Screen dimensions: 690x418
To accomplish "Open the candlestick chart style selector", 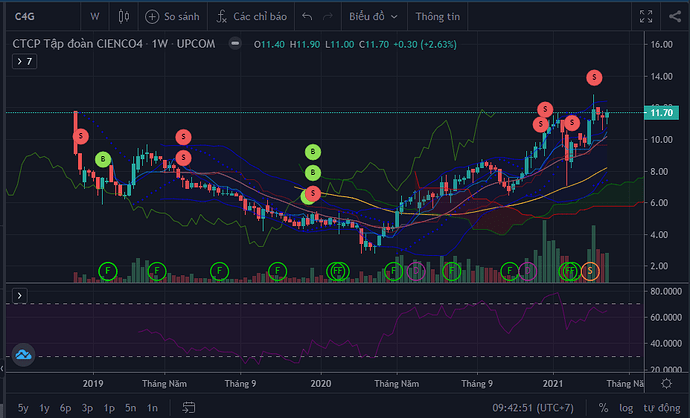I will click(x=123, y=17).
